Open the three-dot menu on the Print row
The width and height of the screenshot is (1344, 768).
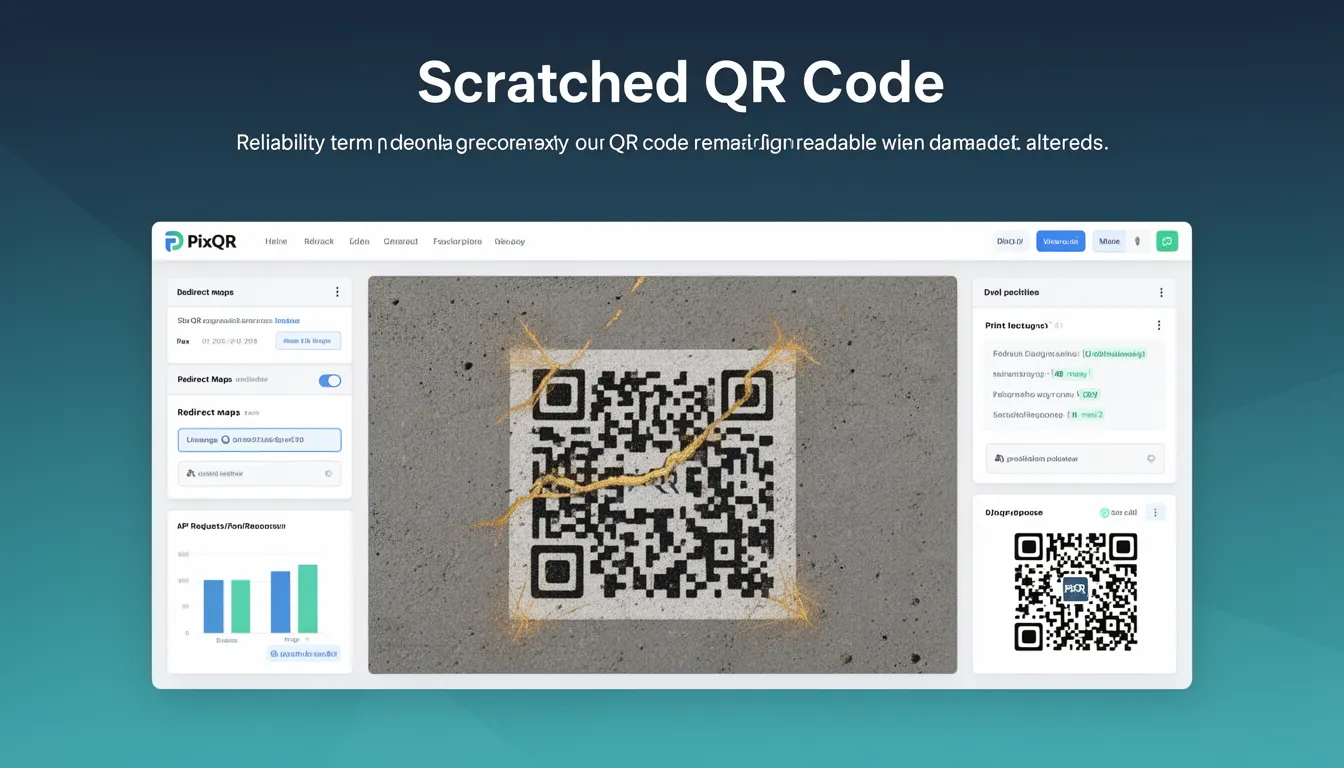[x=1159, y=325]
